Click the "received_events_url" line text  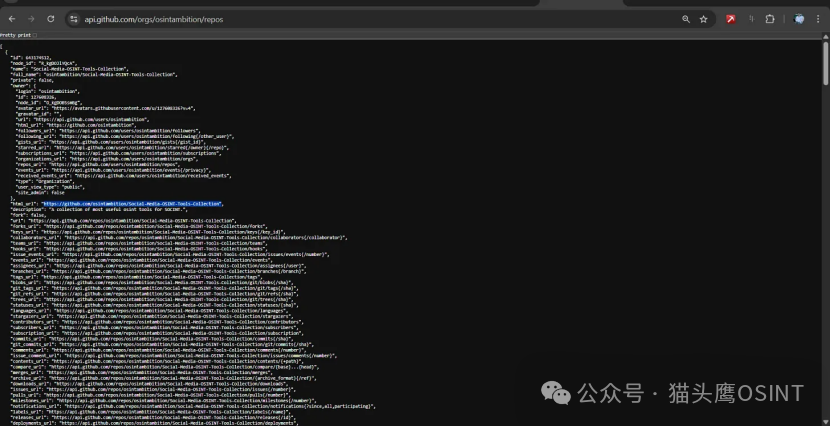(124, 176)
